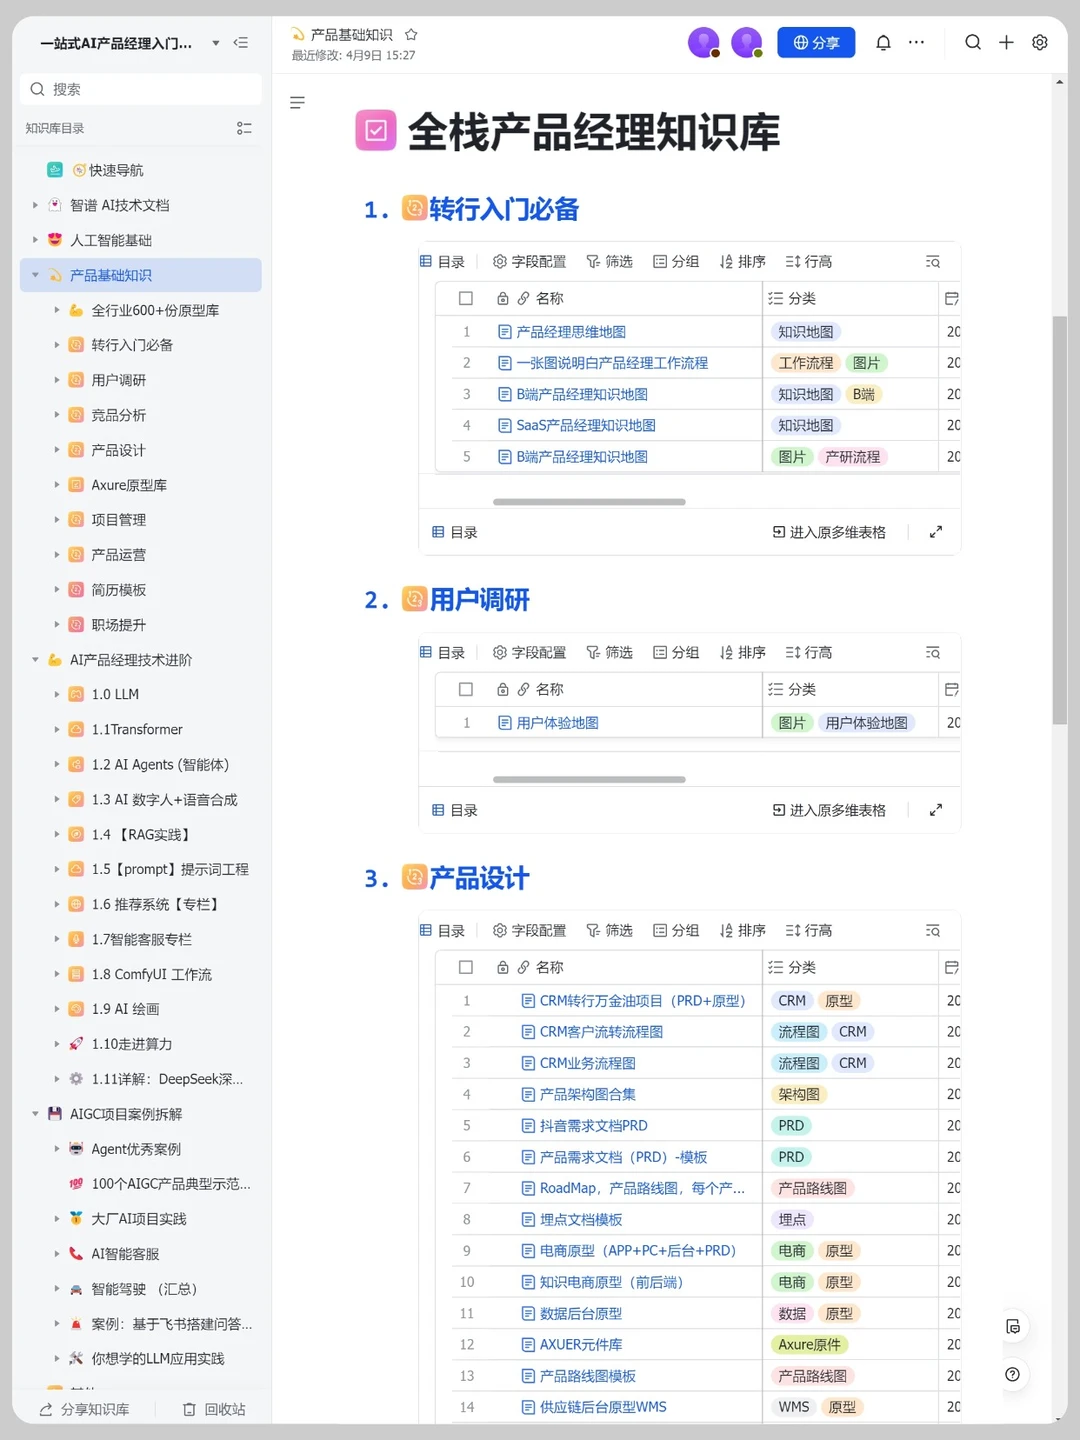
Task: Switch to 目录 tab in 转行入门必备 table
Action: point(442,262)
